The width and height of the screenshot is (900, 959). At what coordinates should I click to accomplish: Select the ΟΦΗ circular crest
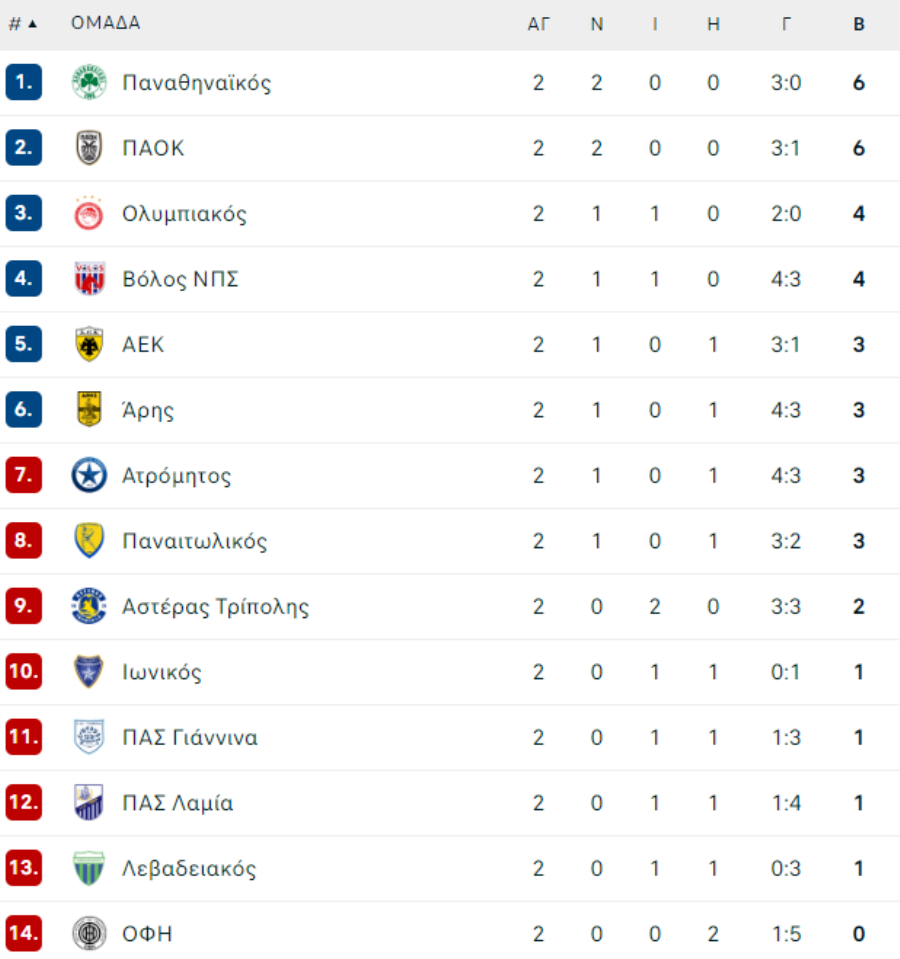coord(89,933)
